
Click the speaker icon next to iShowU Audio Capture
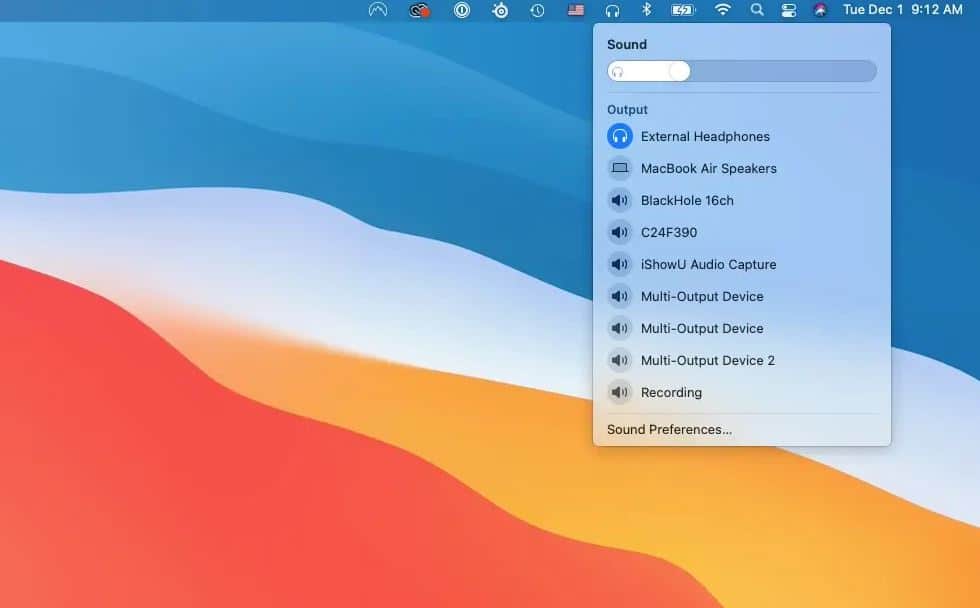(619, 264)
